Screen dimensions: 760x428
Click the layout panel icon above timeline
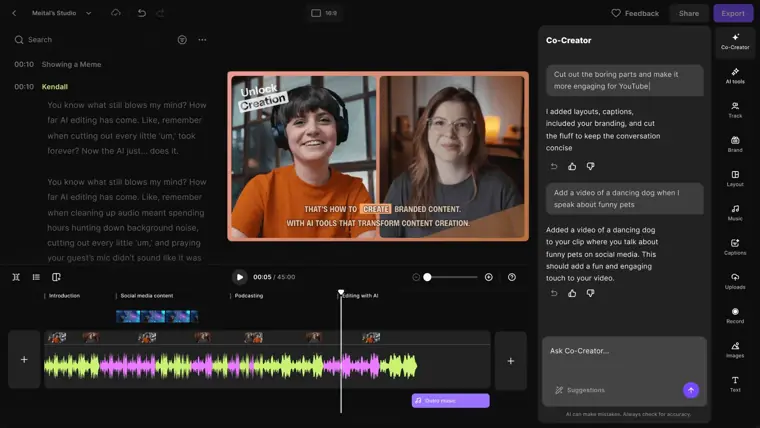[56, 277]
